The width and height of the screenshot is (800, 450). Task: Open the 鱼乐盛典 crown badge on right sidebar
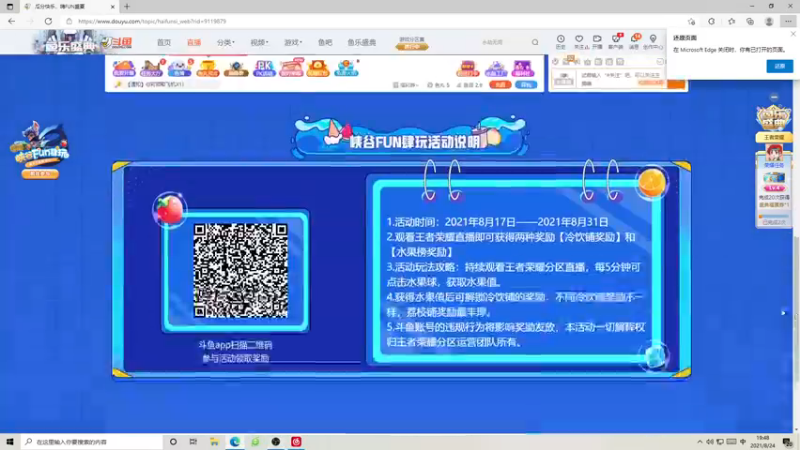tap(774, 118)
